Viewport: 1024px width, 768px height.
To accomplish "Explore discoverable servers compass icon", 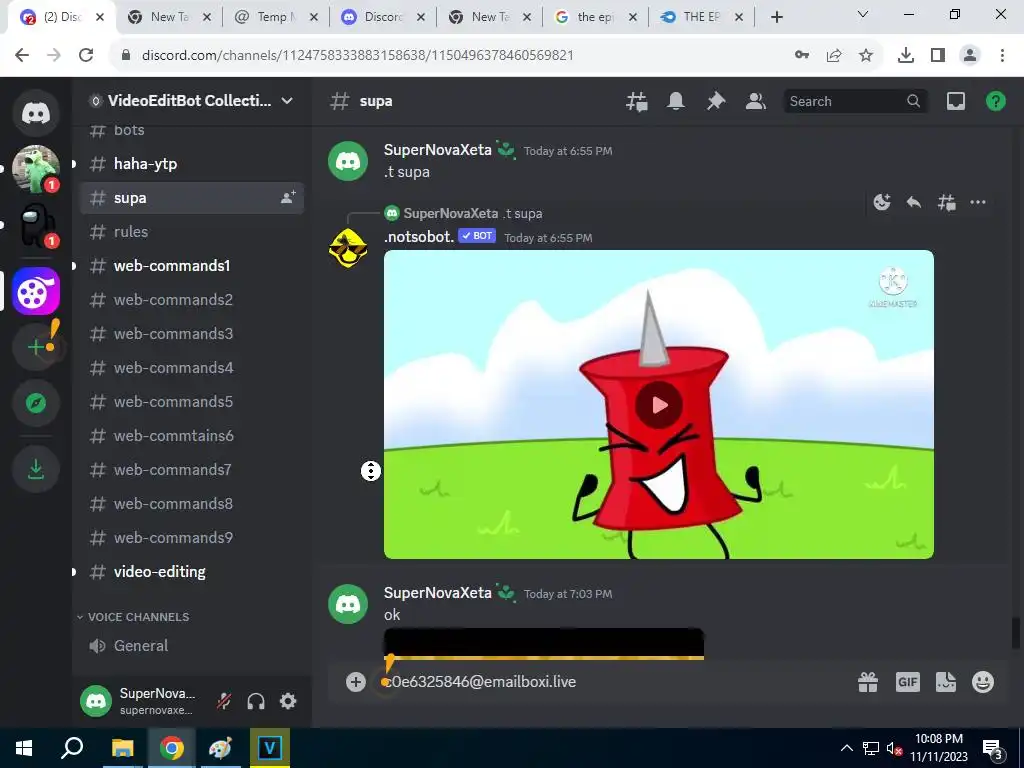I will (36, 403).
